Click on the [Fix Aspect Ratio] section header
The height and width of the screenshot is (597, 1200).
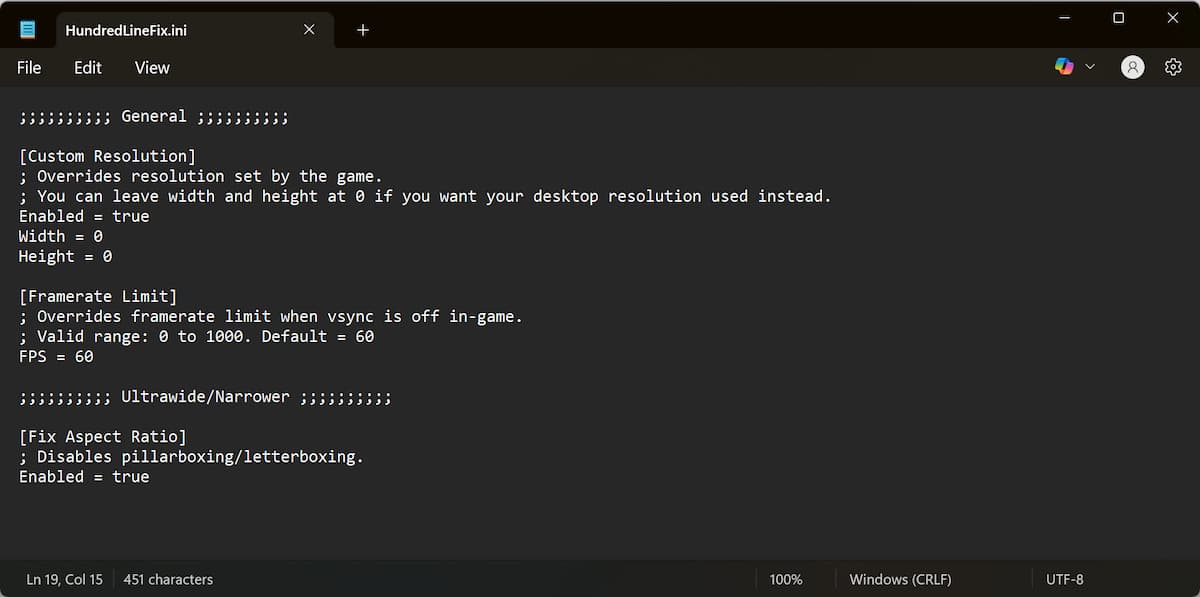(102, 437)
